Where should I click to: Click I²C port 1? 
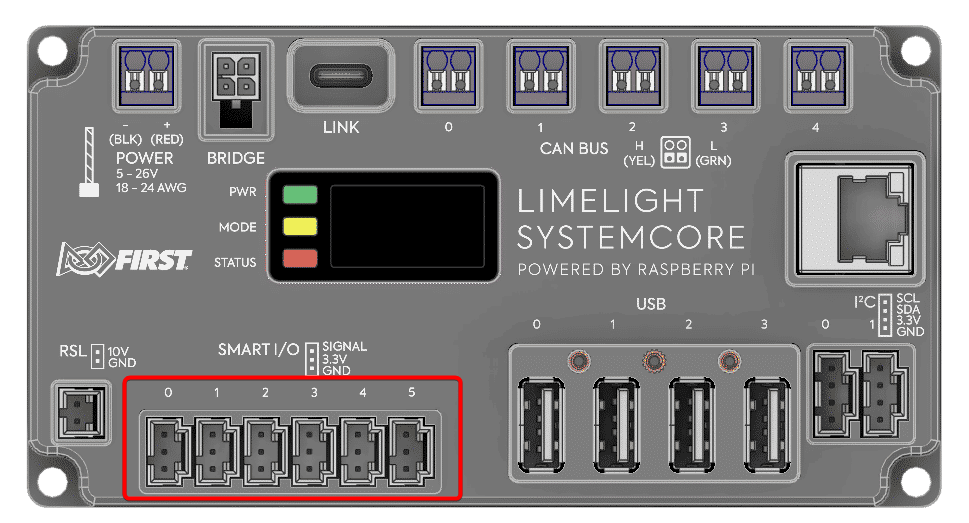tap(885, 393)
